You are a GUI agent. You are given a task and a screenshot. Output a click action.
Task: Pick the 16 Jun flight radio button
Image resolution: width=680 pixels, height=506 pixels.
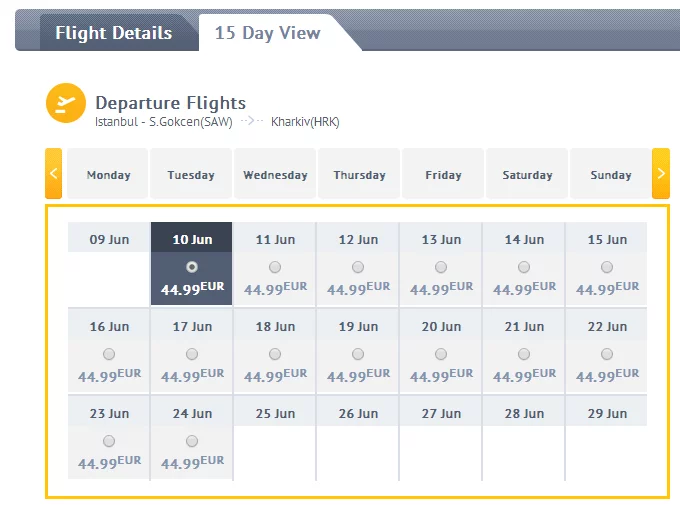click(x=109, y=354)
